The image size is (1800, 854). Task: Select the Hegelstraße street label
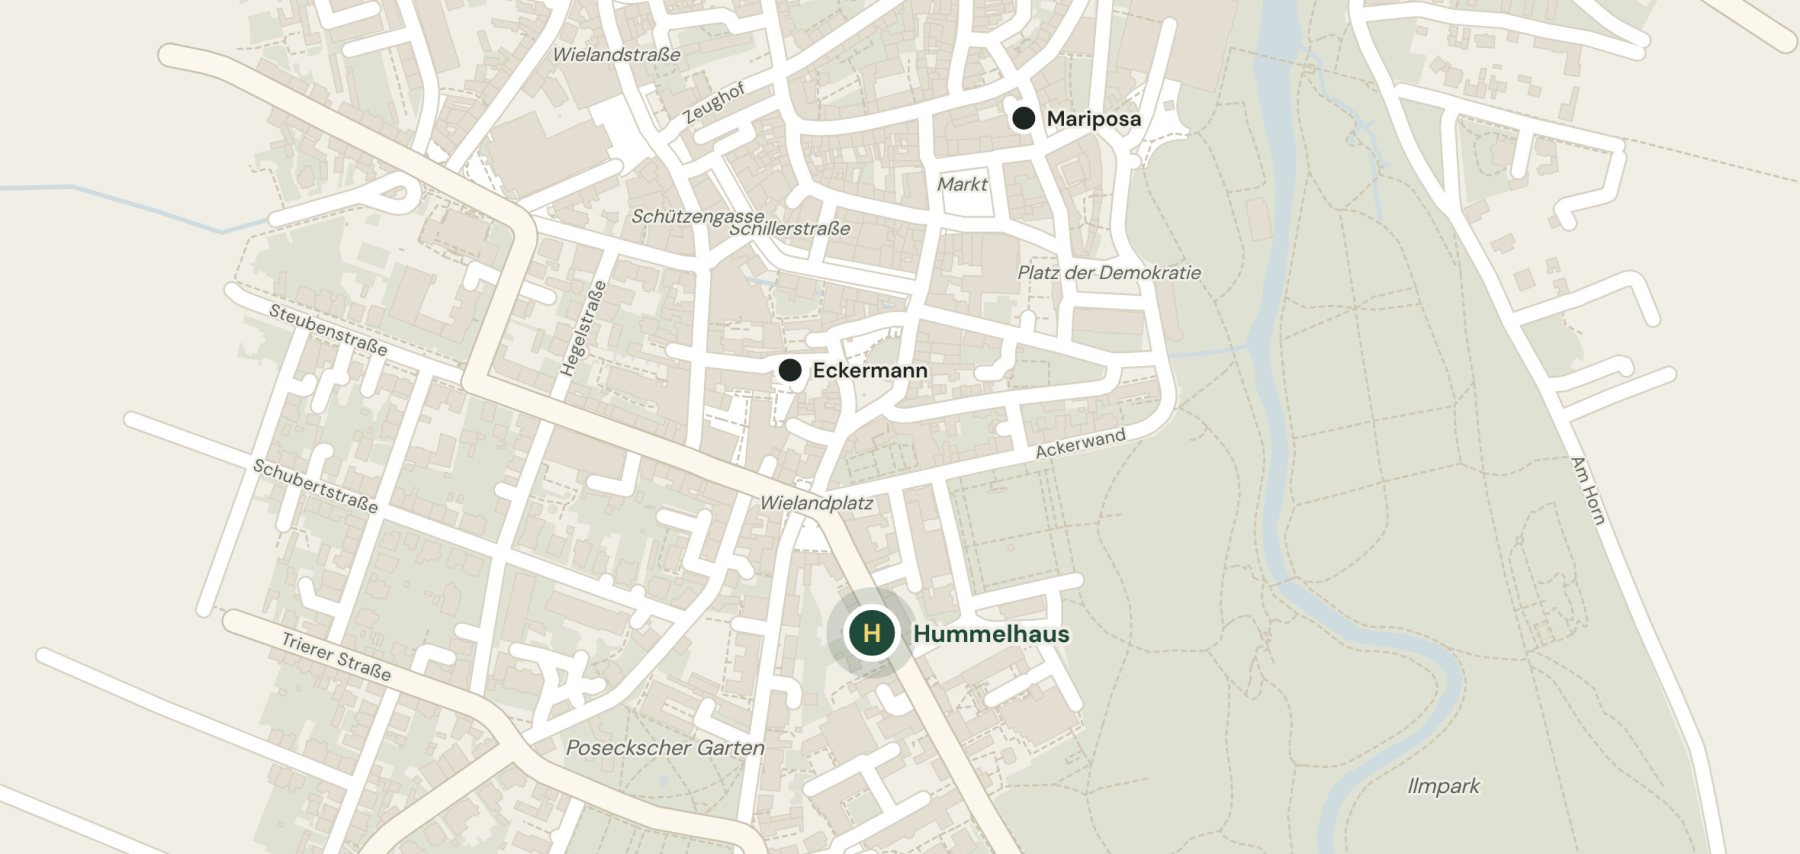(x=583, y=328)
